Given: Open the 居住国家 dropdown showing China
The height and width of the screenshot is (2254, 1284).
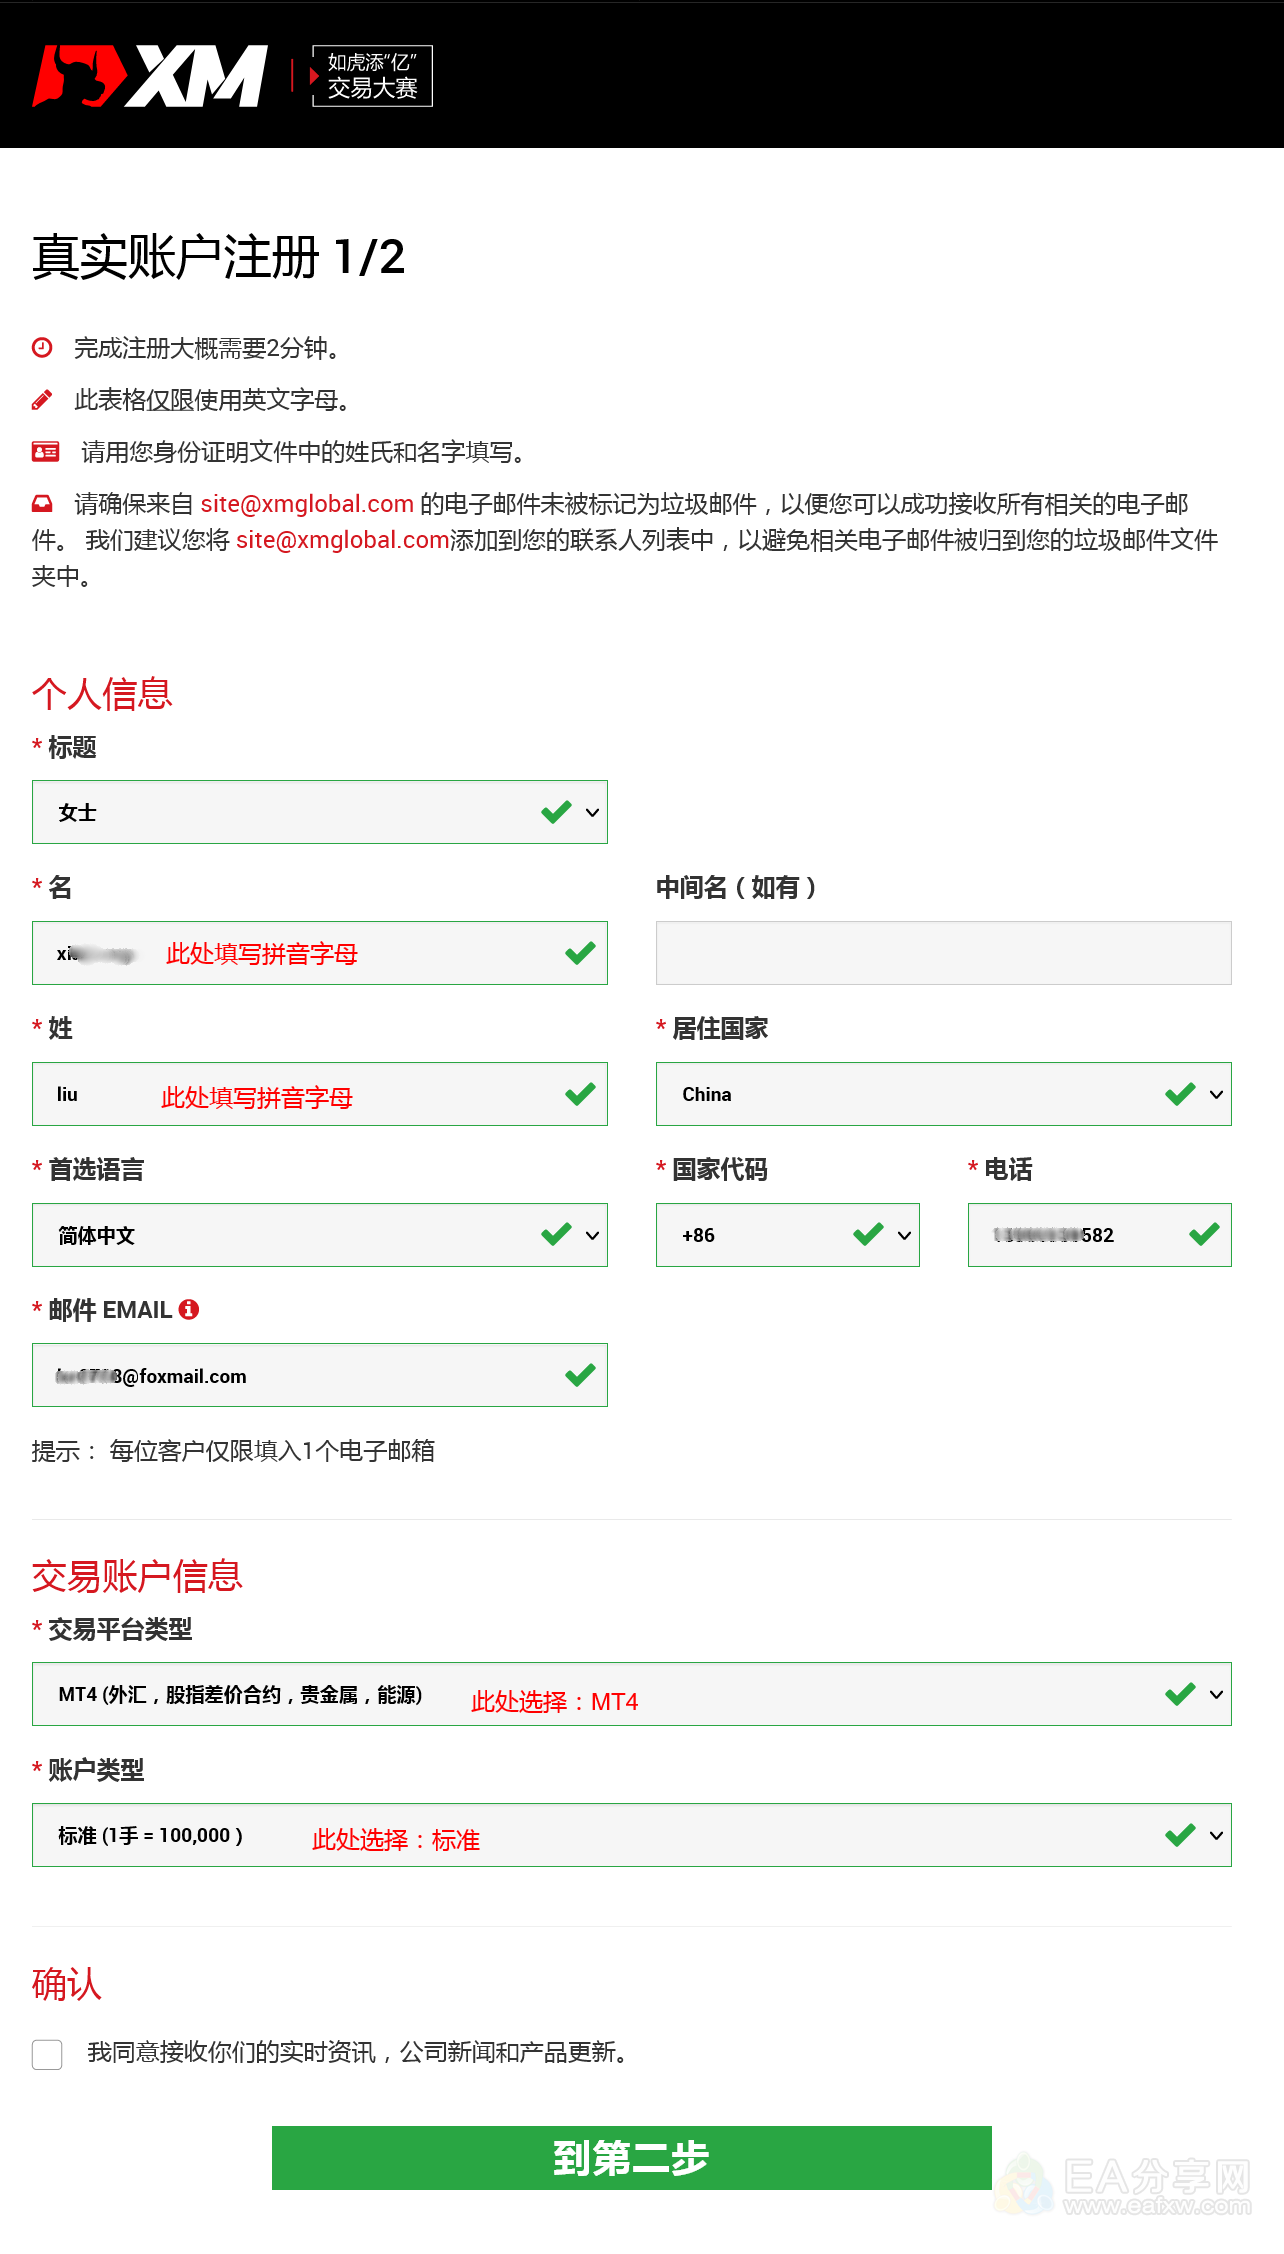Looking at the screenshot, I should click(944, 1094).
